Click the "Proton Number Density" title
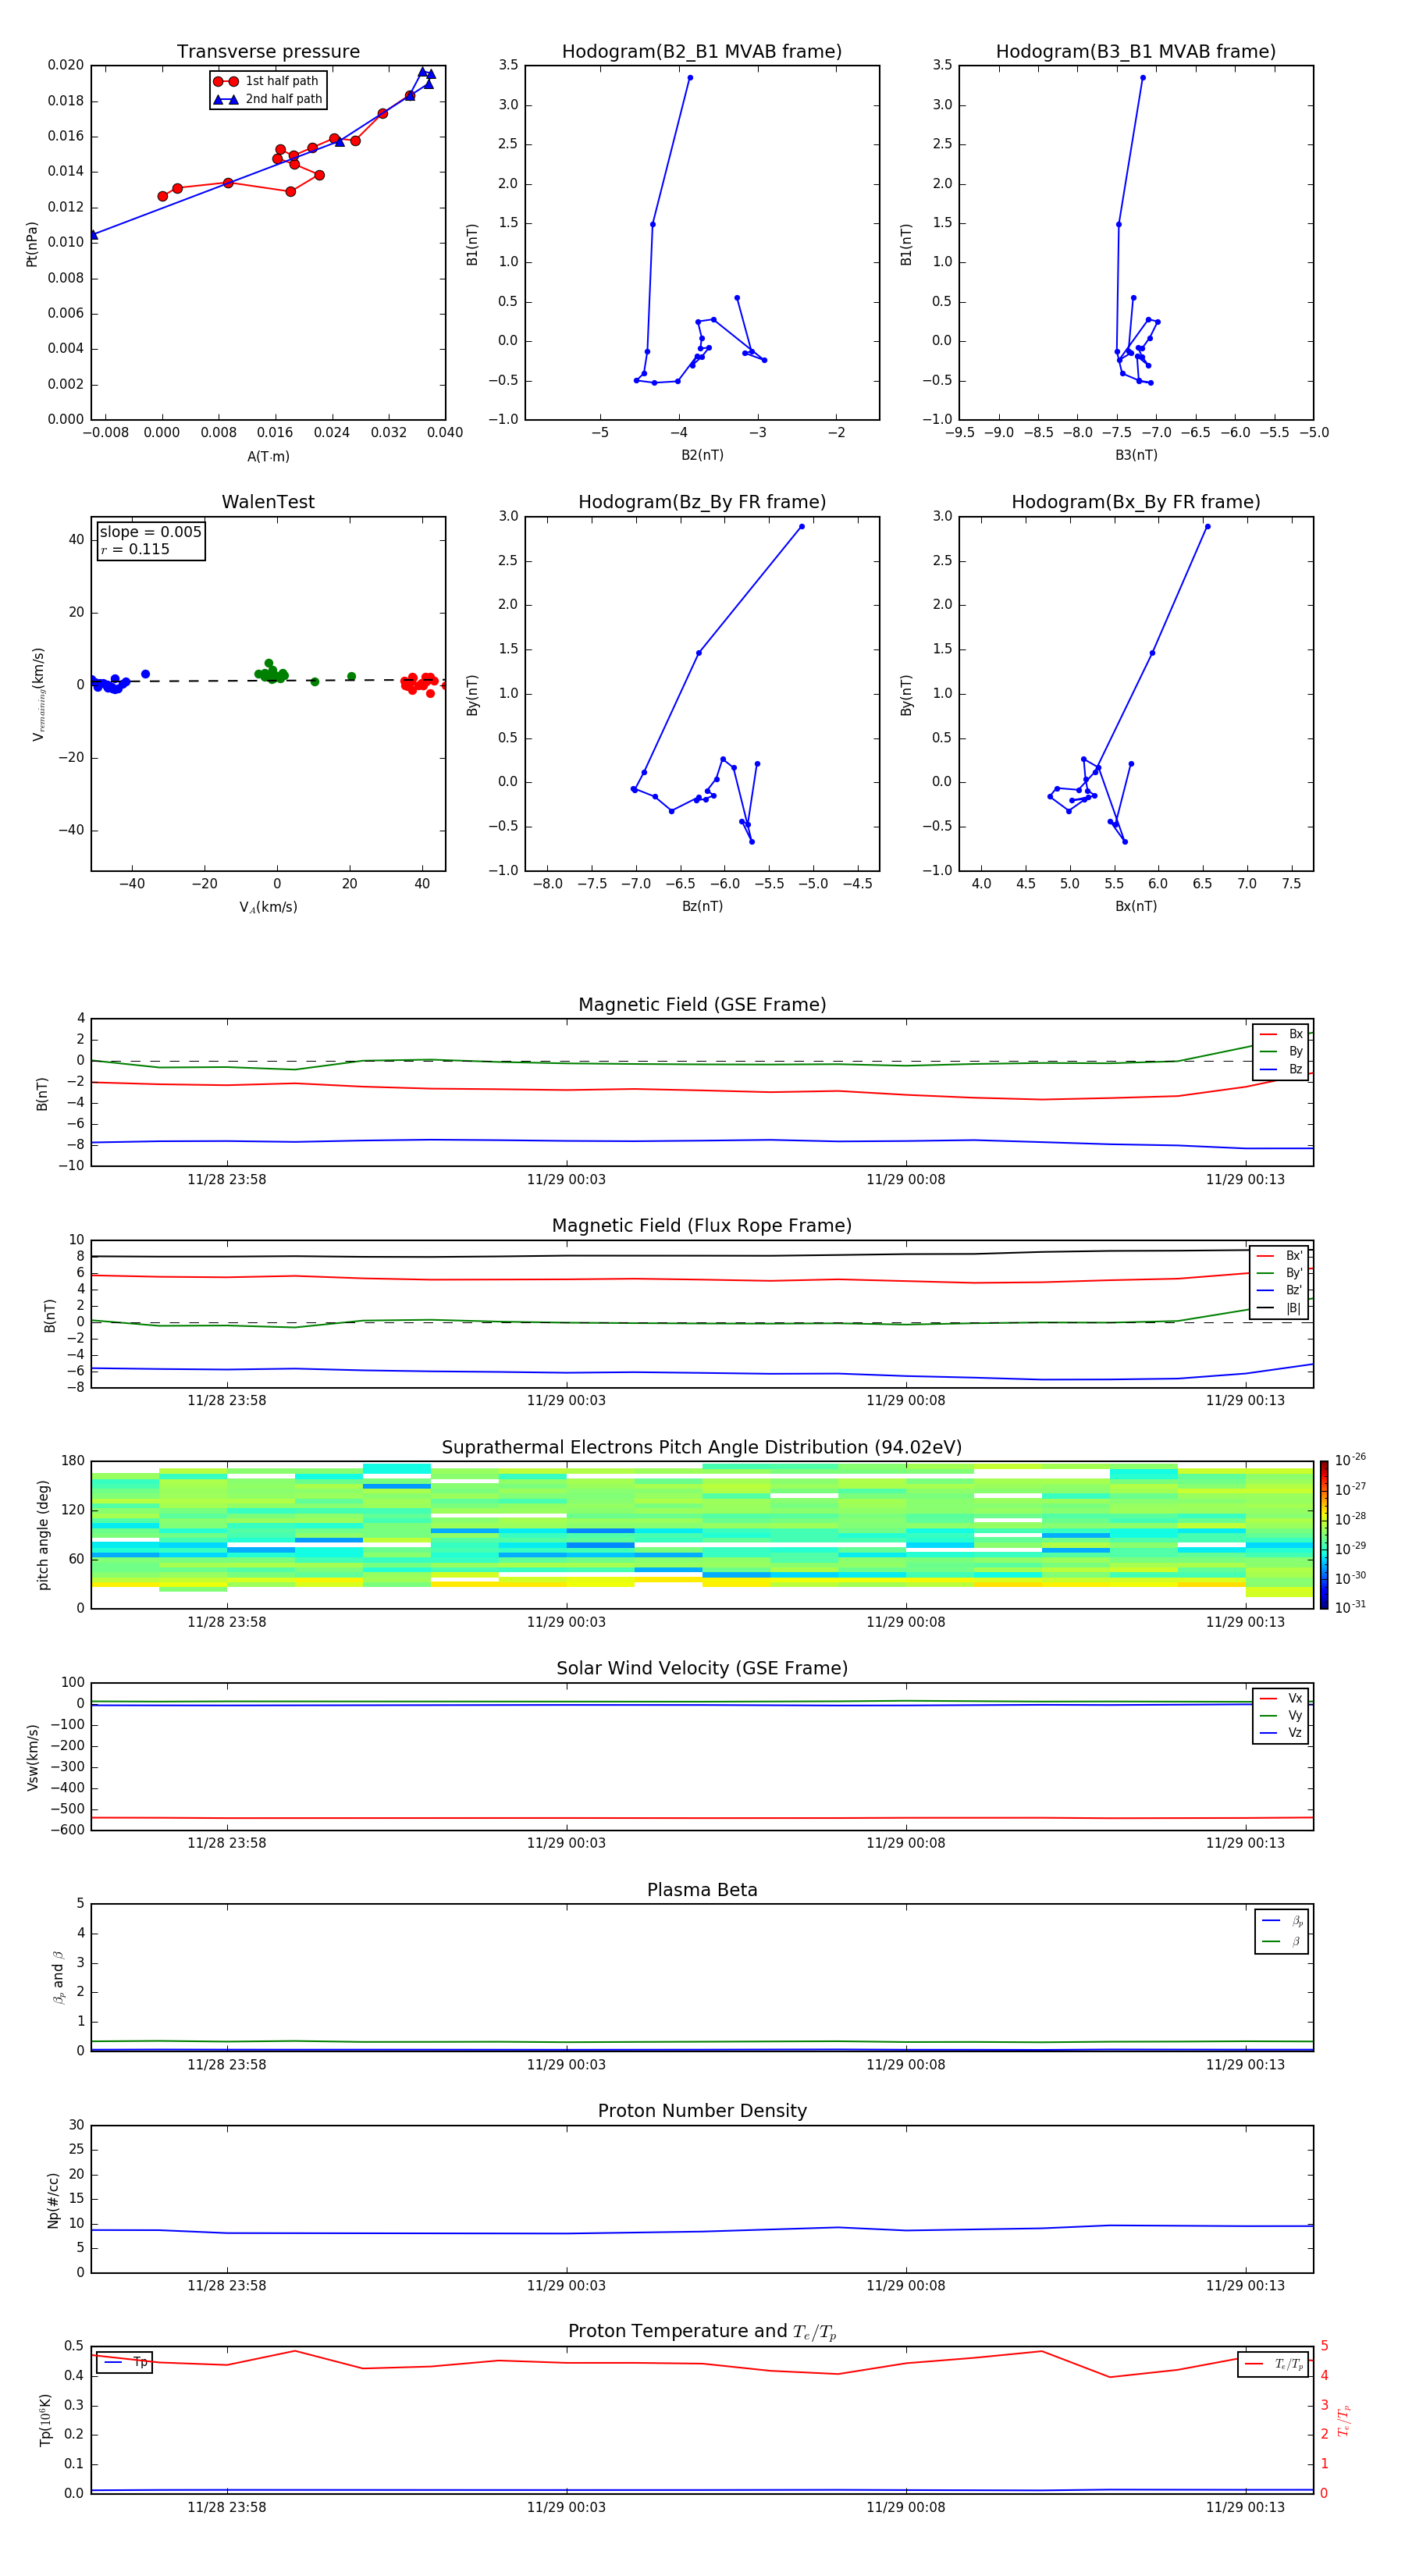This screenshot has width=1405, height=2576. (x=702, y=2111)
